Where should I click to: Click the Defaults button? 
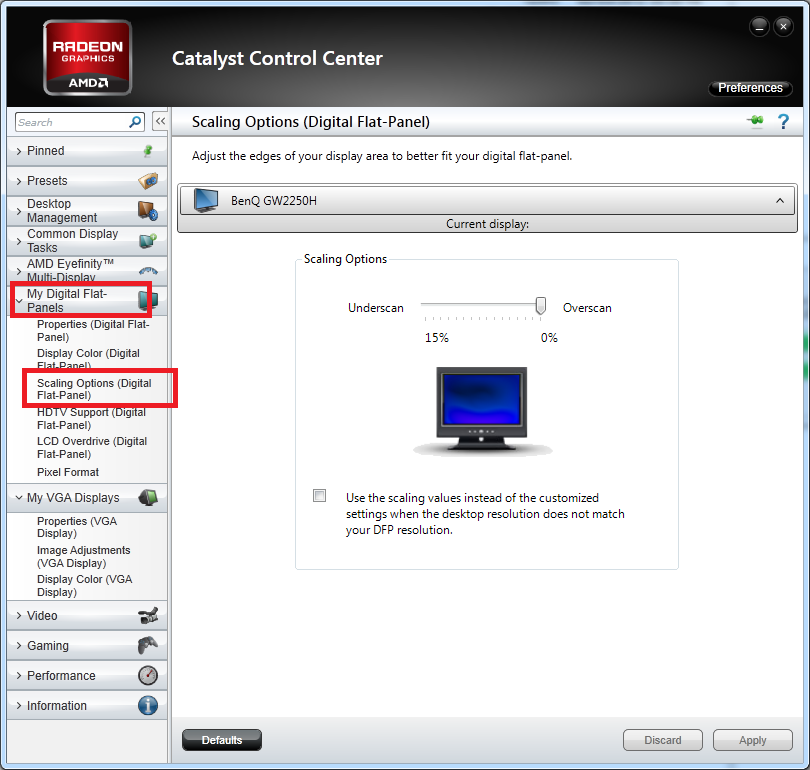point(222,740)
